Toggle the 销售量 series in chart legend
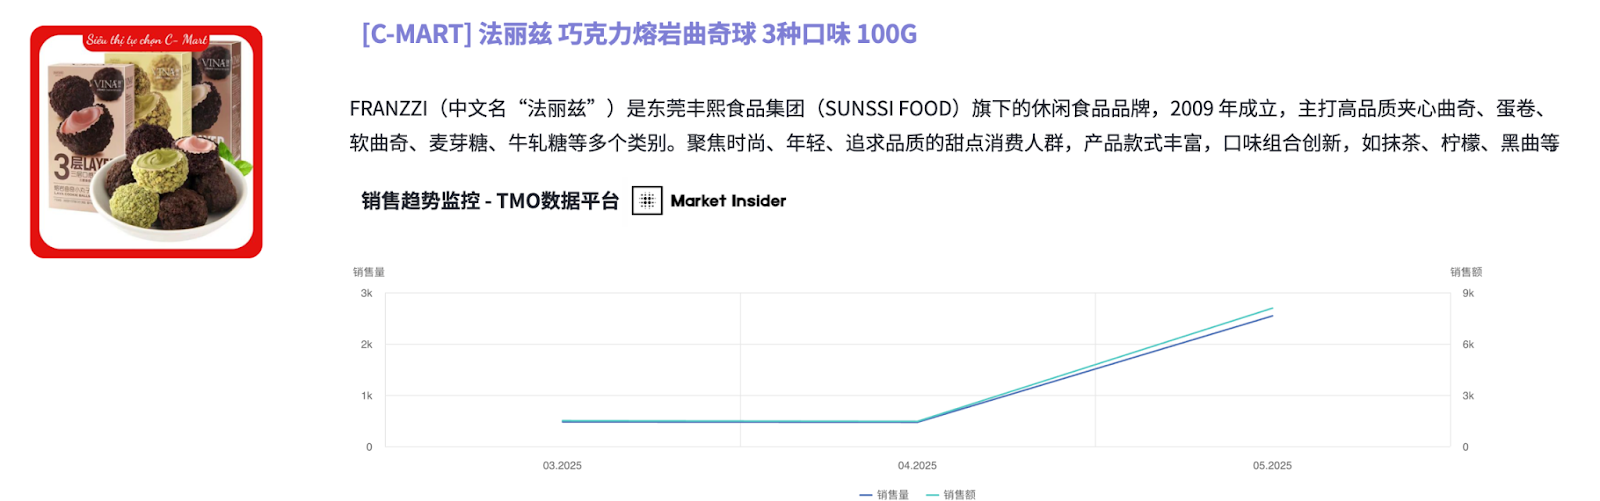 (884, 494)
